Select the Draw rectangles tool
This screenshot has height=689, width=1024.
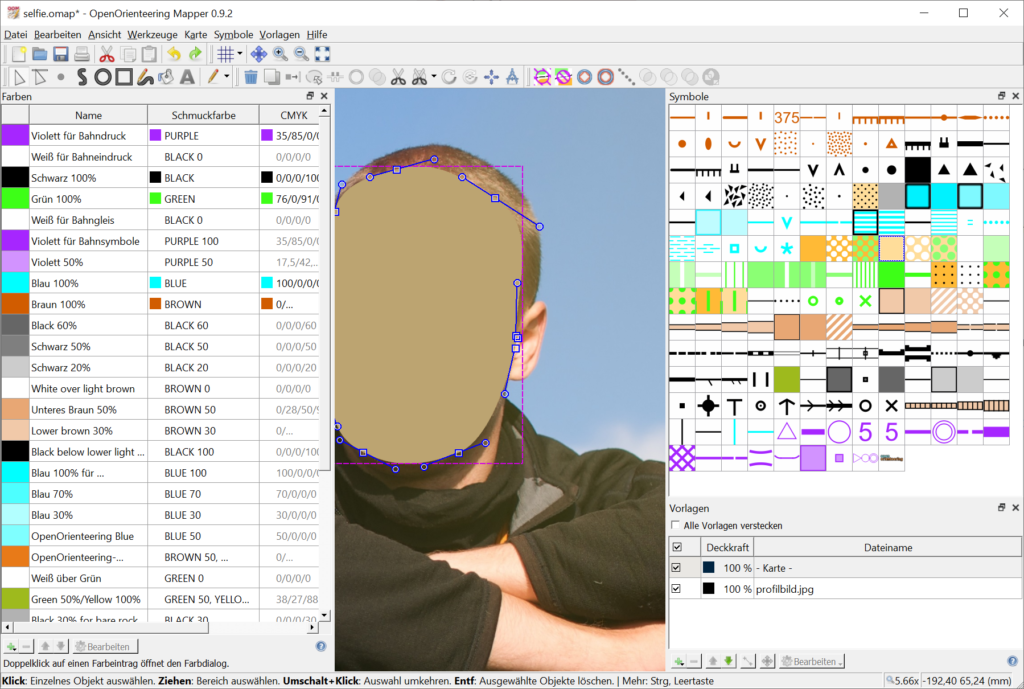coord(124,76)
